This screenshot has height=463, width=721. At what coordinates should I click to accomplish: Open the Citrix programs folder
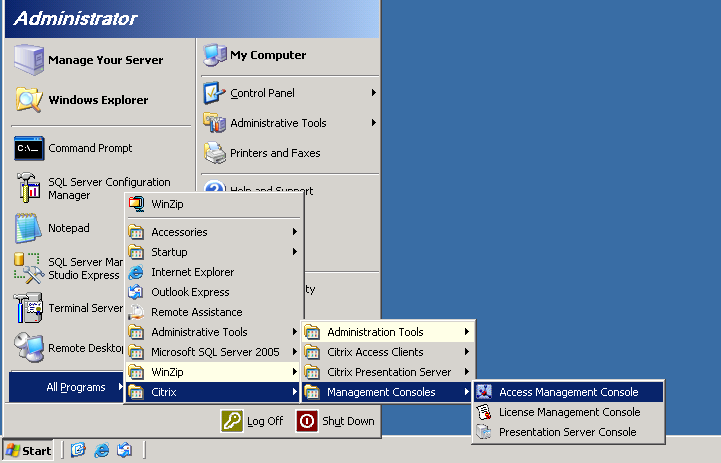coord(213,392)
